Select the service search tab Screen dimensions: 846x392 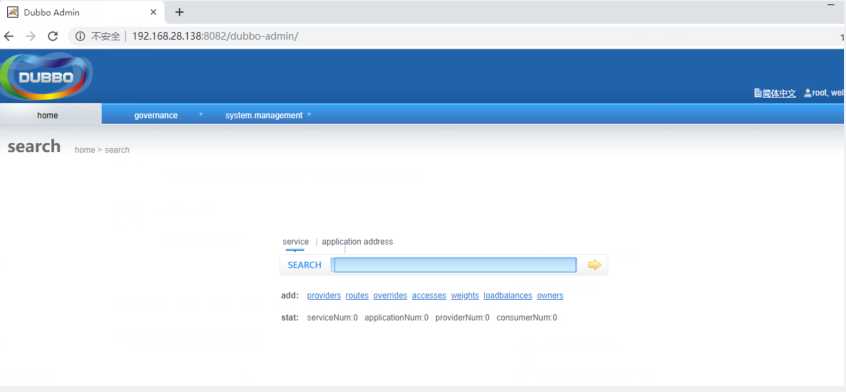296,242
